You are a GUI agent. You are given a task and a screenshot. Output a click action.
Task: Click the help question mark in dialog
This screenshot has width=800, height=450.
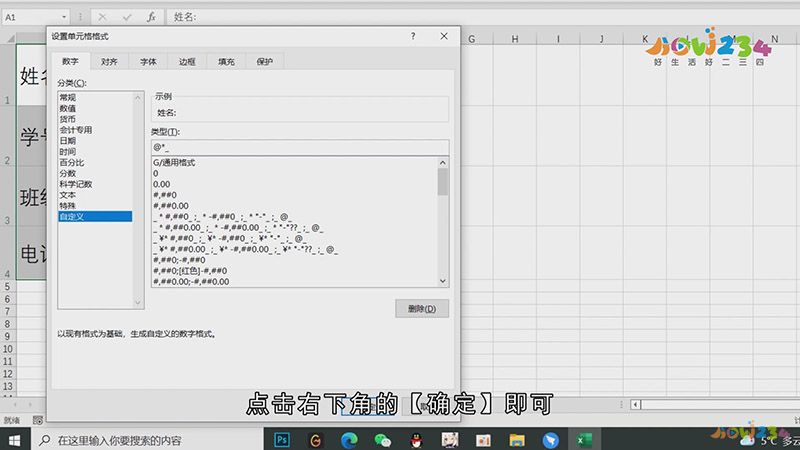(x=413, y=36)
